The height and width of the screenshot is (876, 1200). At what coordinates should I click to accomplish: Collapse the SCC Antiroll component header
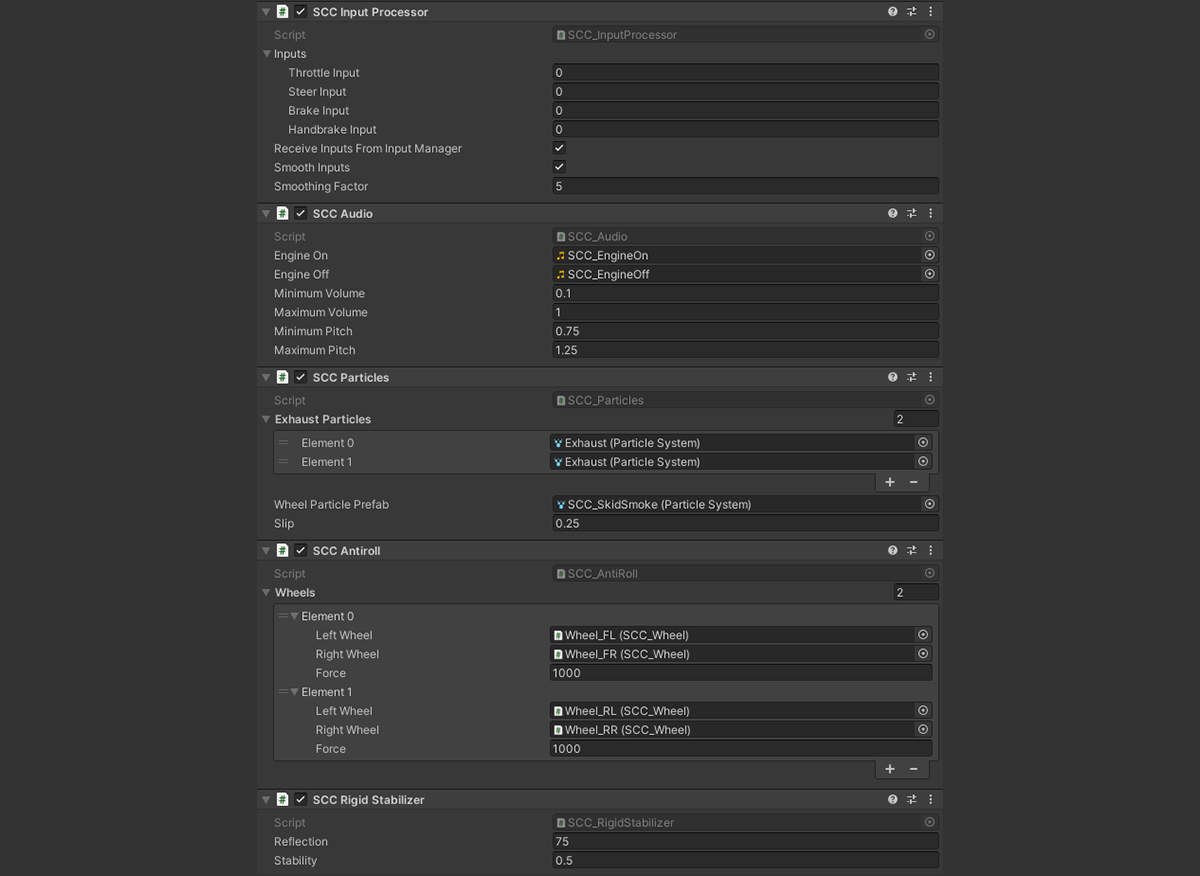click(266, 550)
